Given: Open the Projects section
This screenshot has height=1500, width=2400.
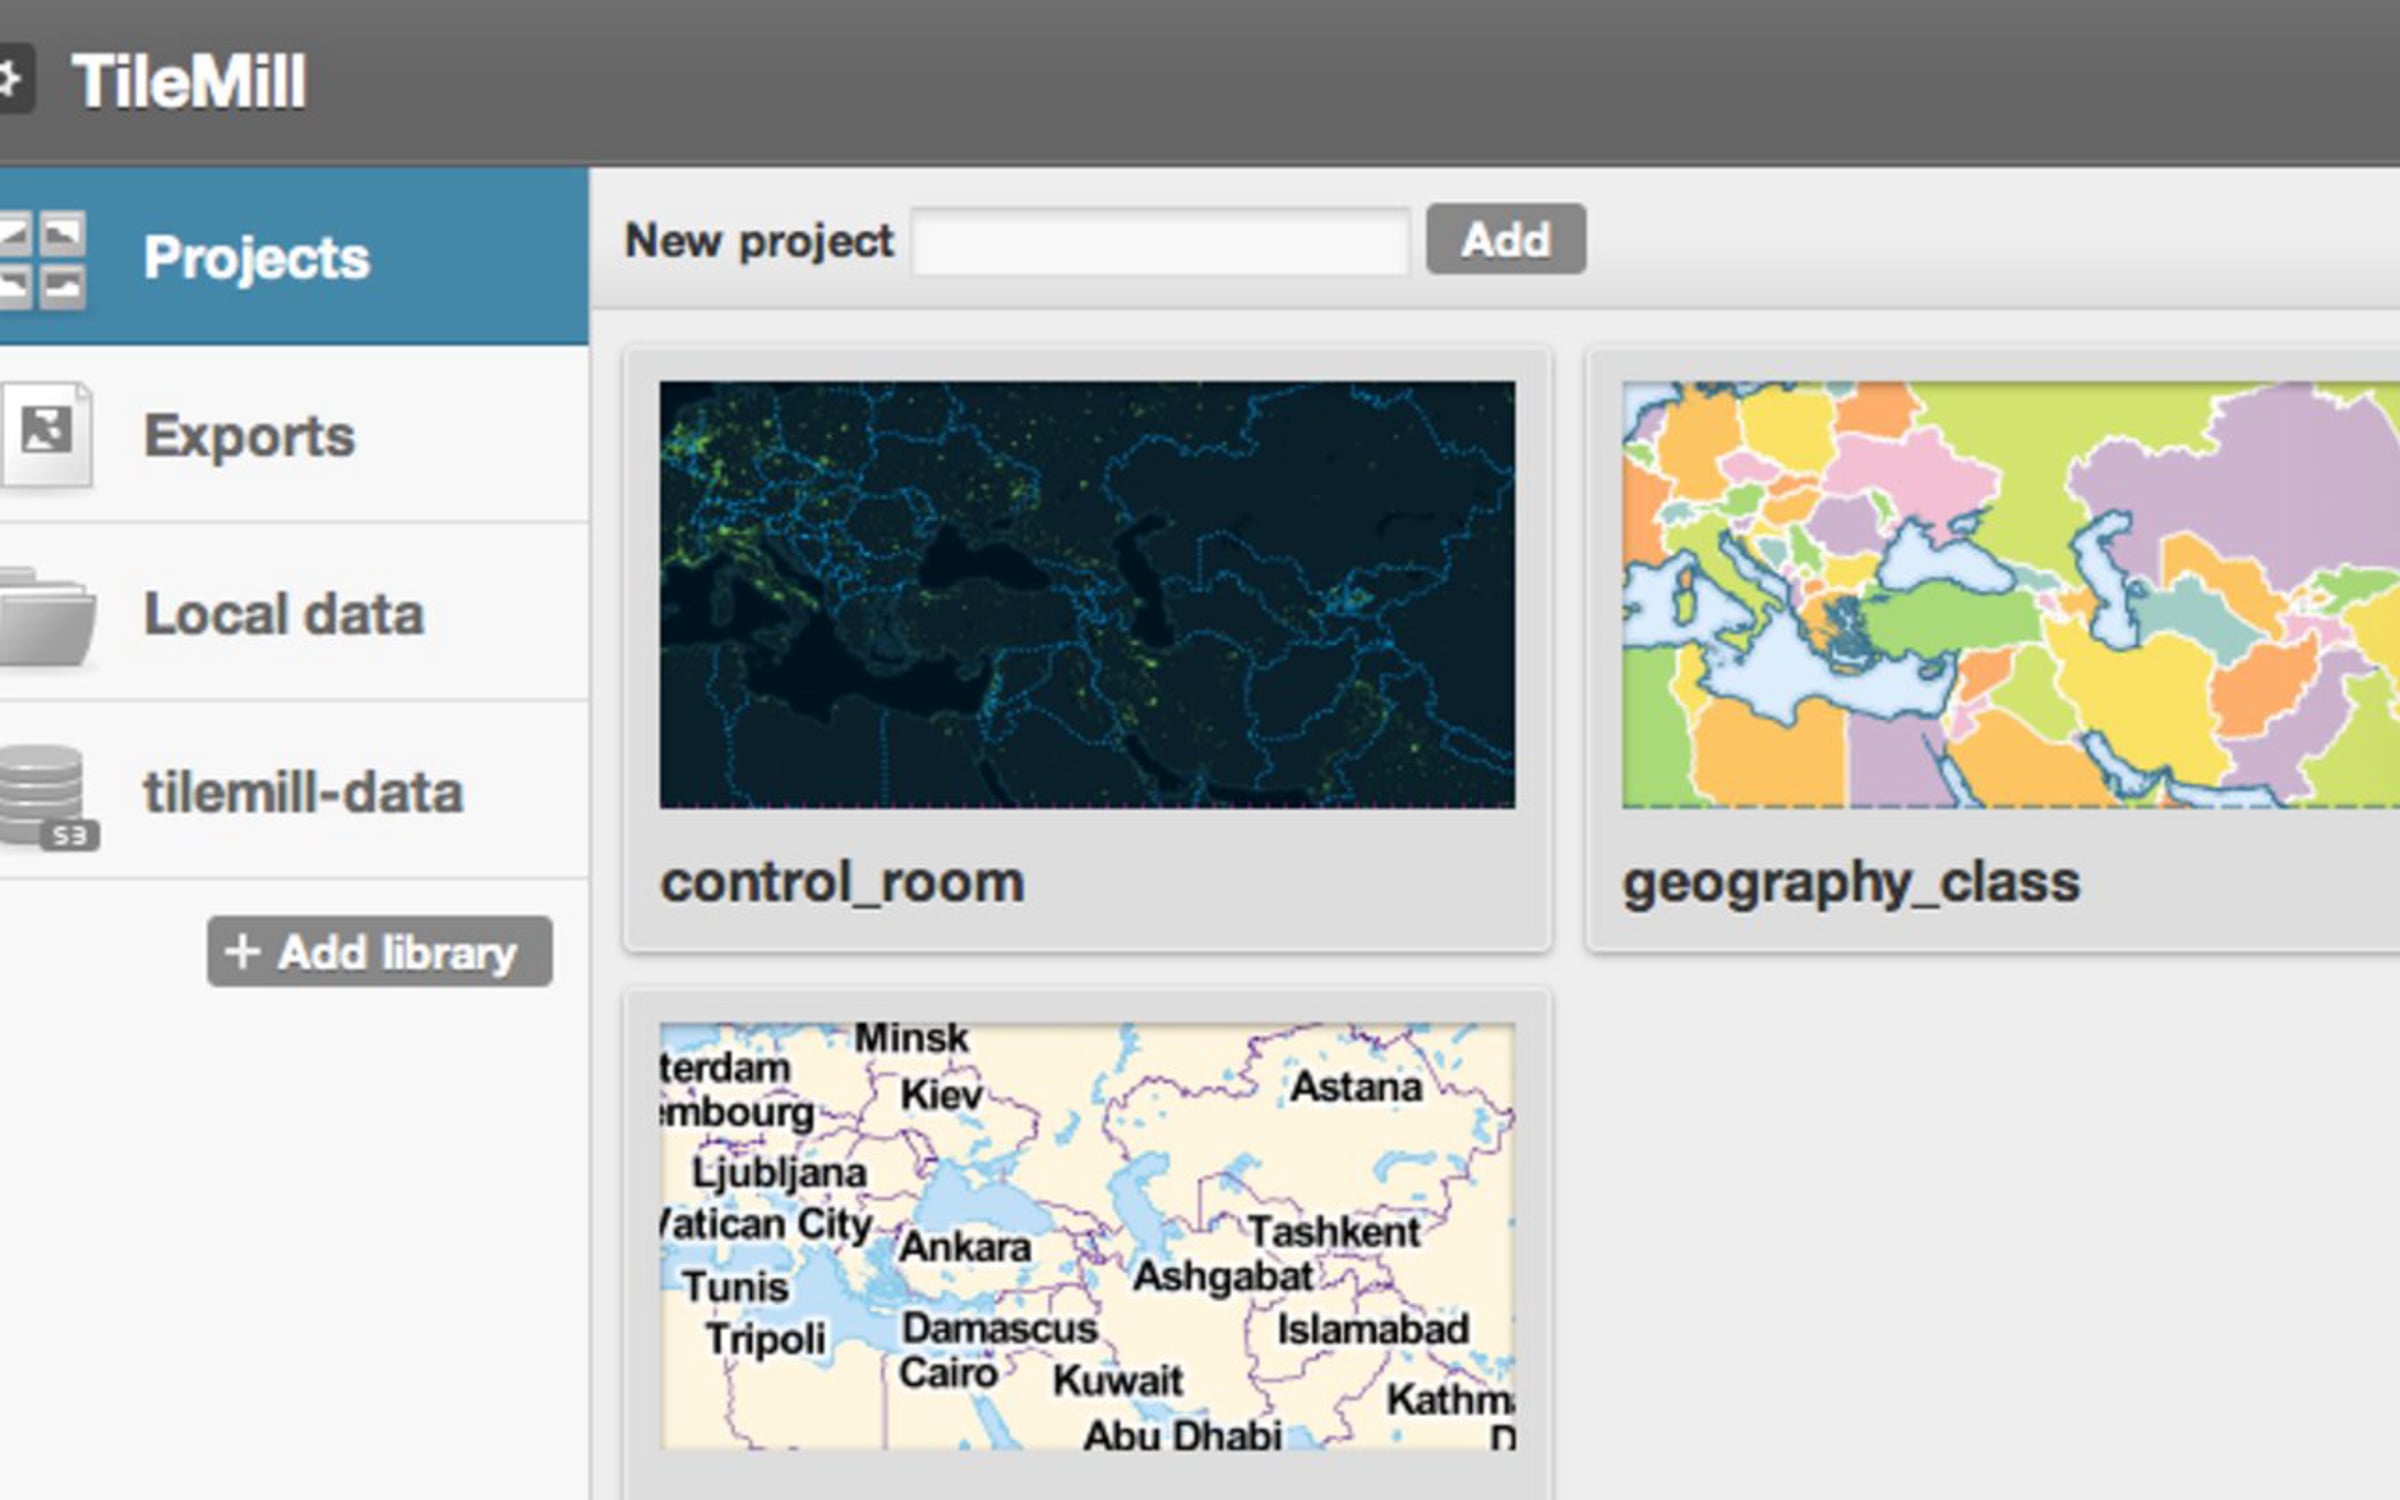Looking at the screenshot, I should click(x=294, y=257).
